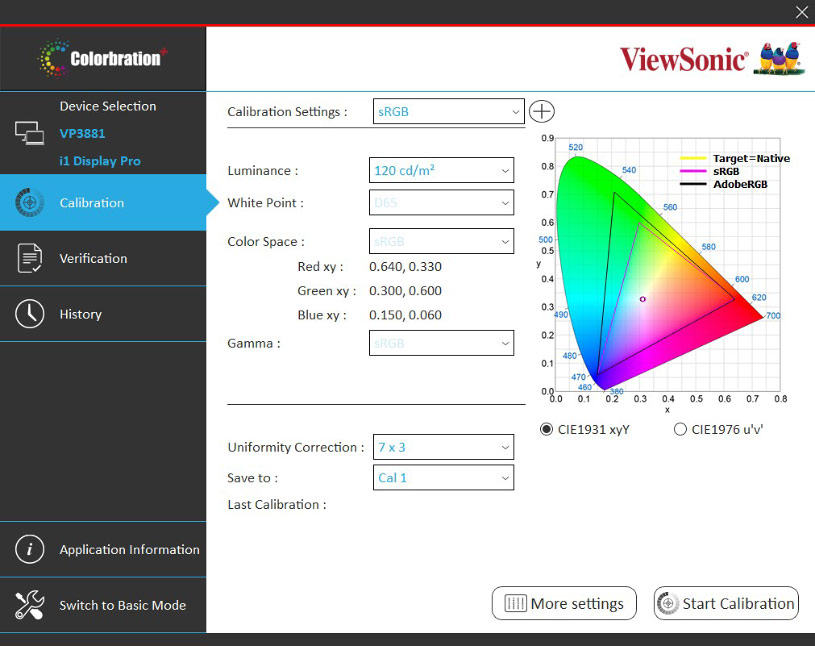Screen dimensions: 815x646
Task: Click the Blue xy value 0.150, 0.060
Action: click(405, 315)
